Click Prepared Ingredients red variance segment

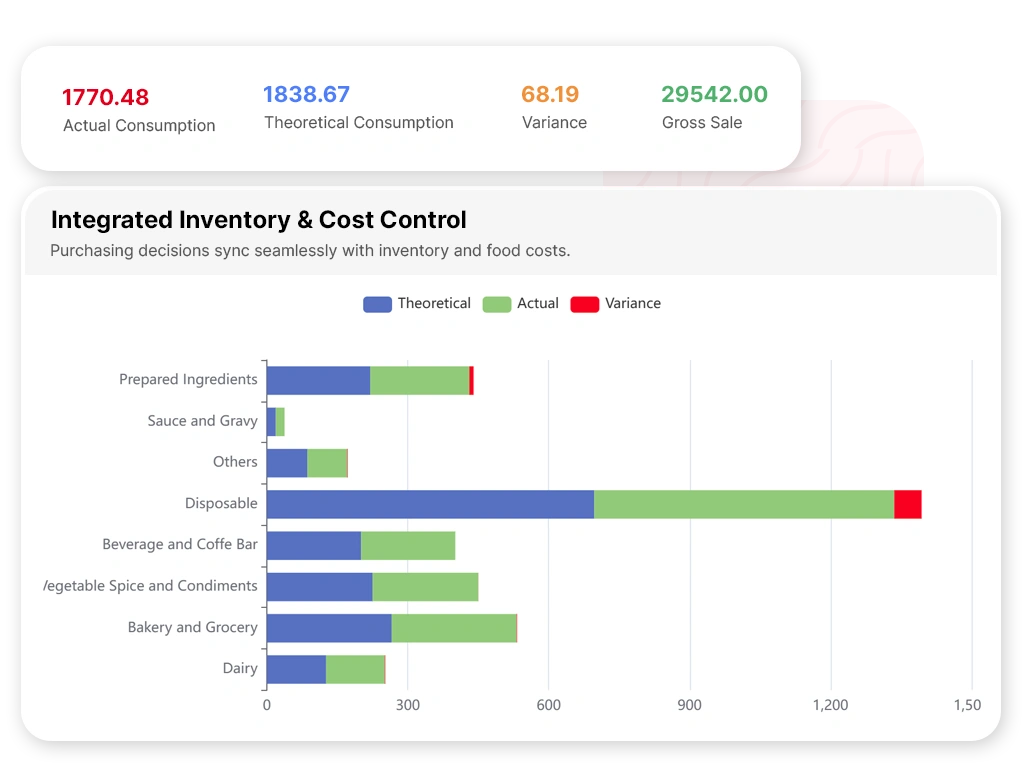pos(472,381)
